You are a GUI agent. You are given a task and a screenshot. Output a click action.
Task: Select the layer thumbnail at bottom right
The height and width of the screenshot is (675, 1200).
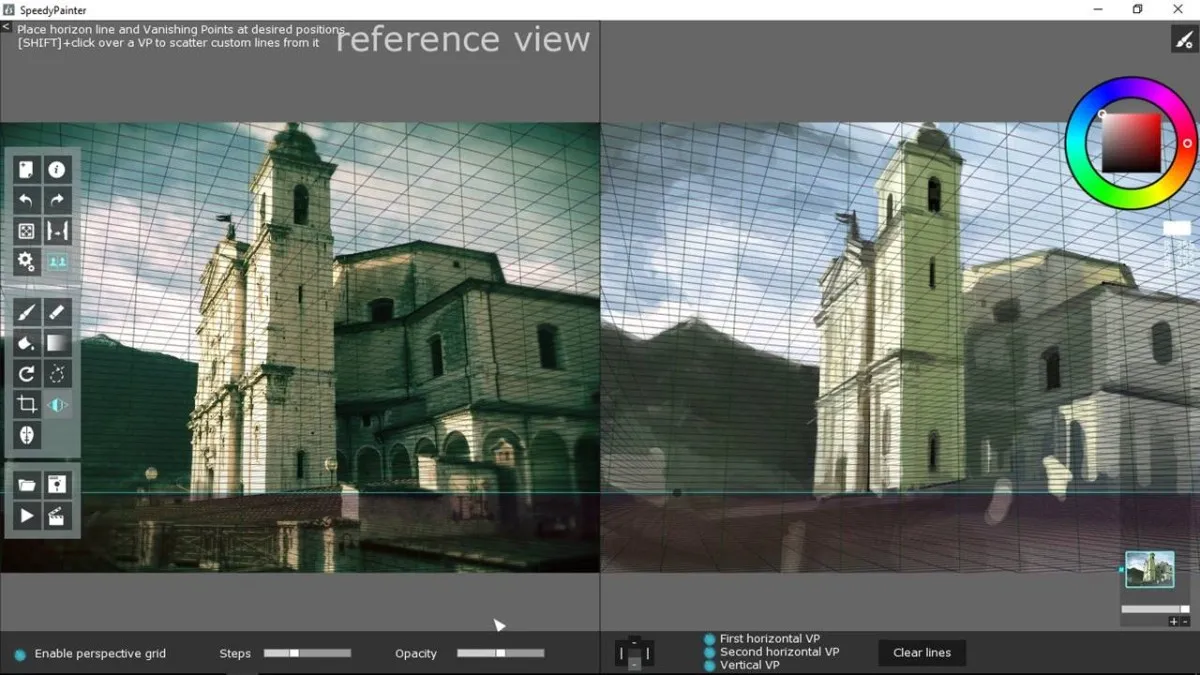click(1150, 569)
